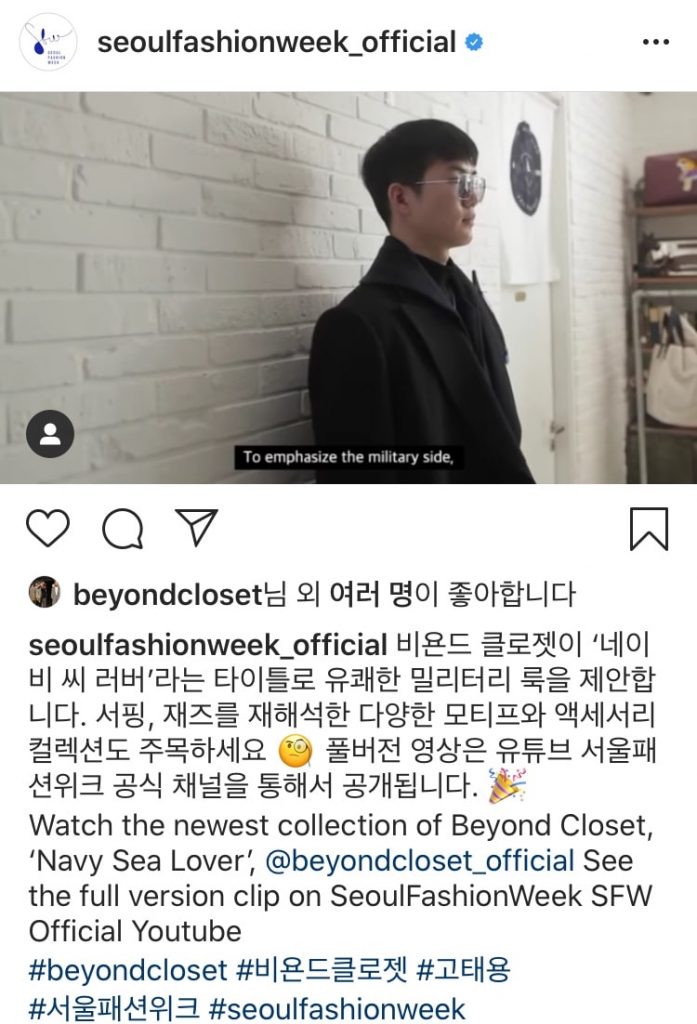The height and width of the screenshot is (1024, 697).
Task: View beyondcloset profile from likes line
Action: (x=167, y=594)
